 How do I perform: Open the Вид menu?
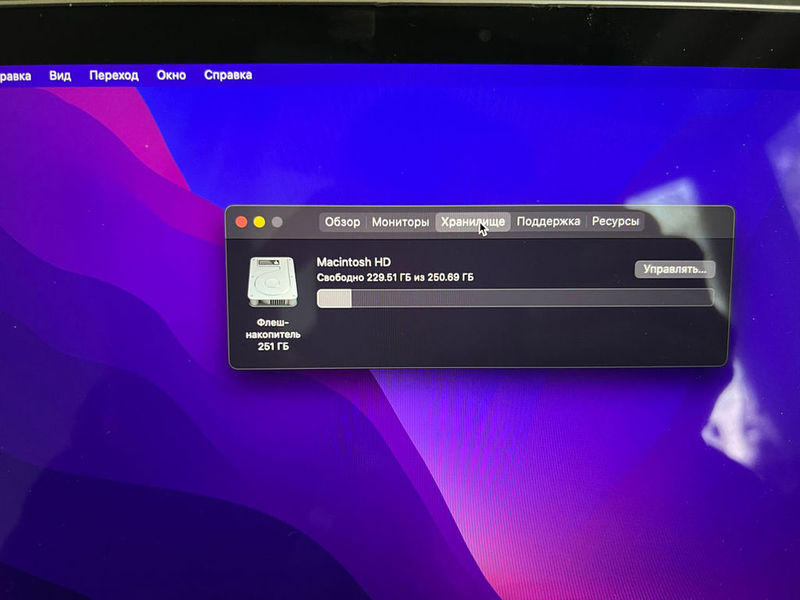click(x=60, y=76)
